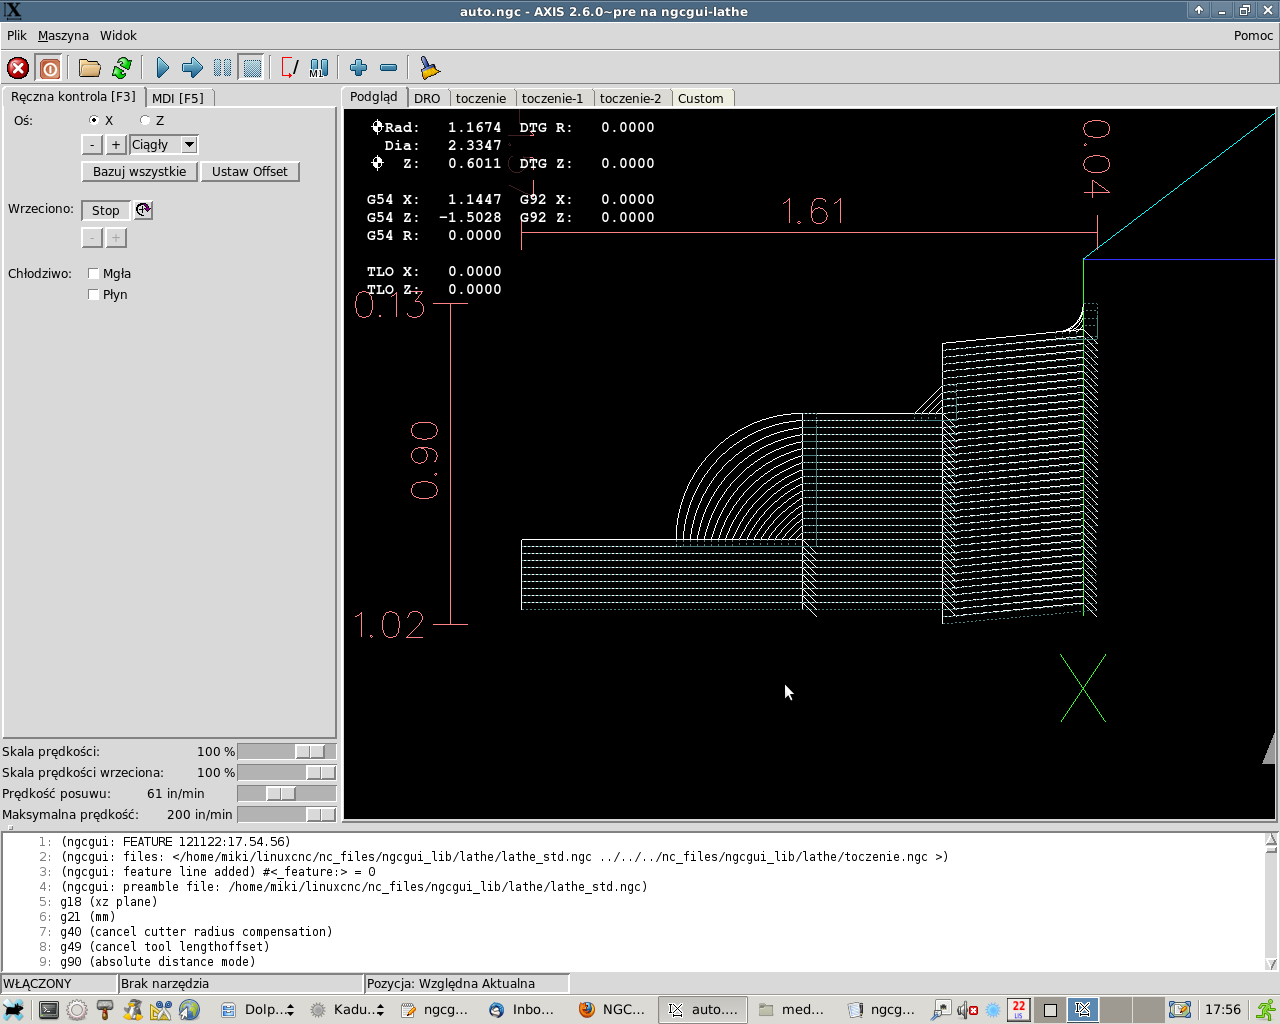Screen dimensions: 1280x1024
Task: Zoom in with the plus toolbar icon
Action: point(359,68)
